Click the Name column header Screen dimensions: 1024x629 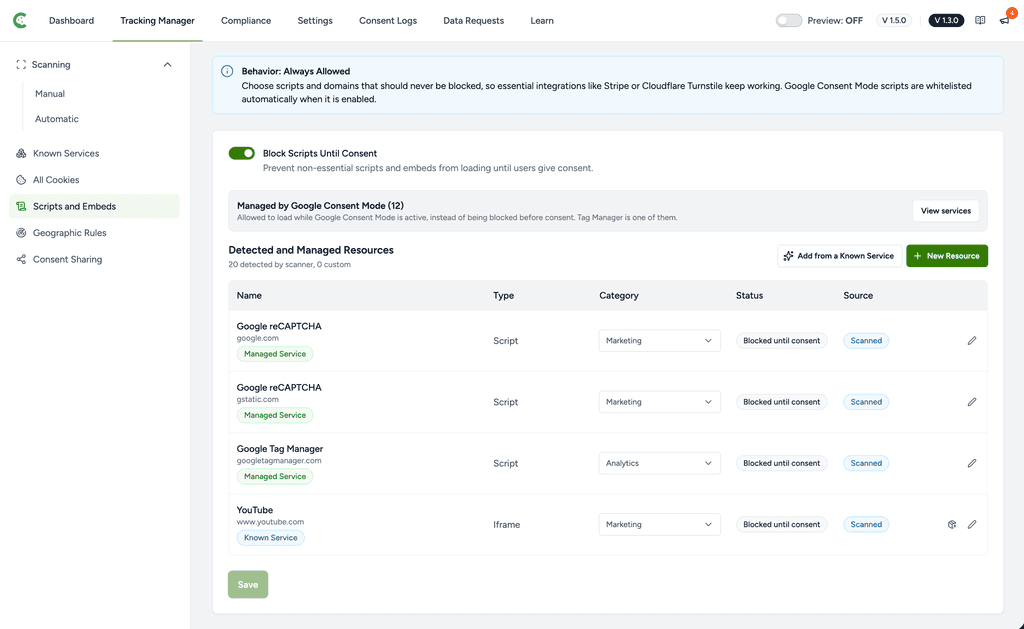click(249, 295)
